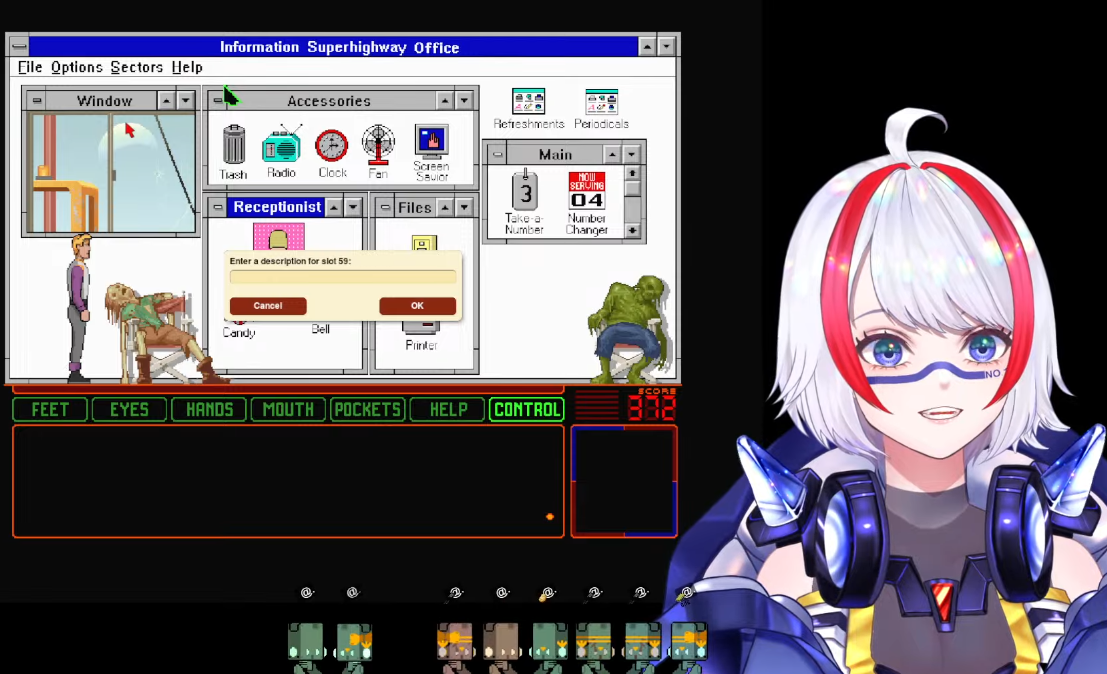Image resolution: width=1107 pixels, height=674 pixels.
Task: Click the Accessories window title bar
Action: (x=329, y=100)
